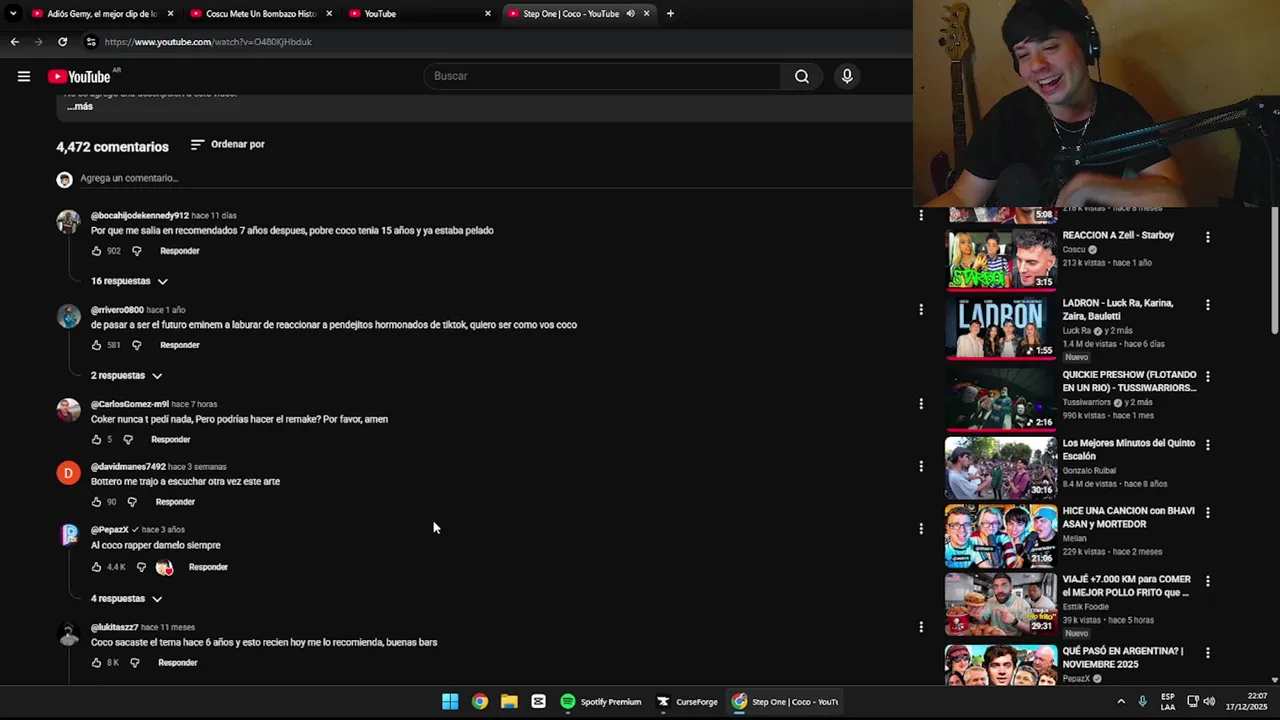The height and width of the screenshot is (720, 1280).
Task: Start voice search with microphone icon
Action: click(x=847, y=76)
